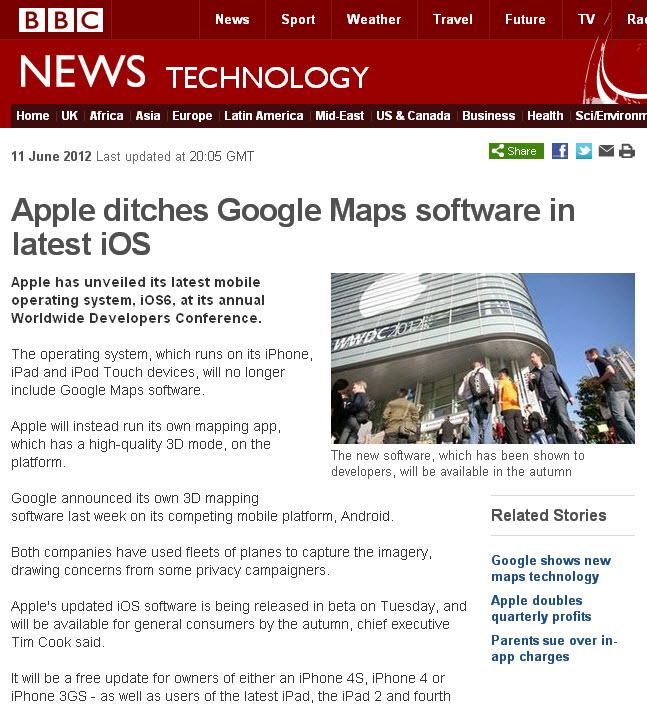Open Sport in the top navigation

pos(298,19)
